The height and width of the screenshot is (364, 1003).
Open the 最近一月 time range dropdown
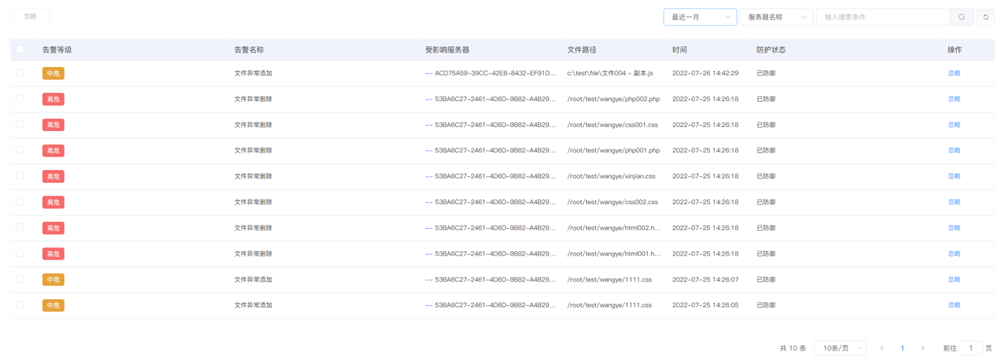(x=700, y=17)
